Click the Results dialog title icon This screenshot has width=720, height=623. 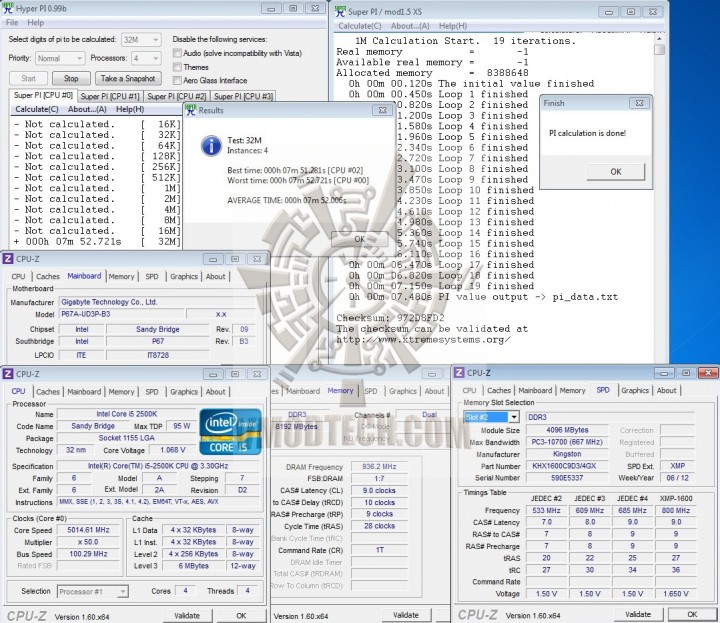tap(191, 110)
